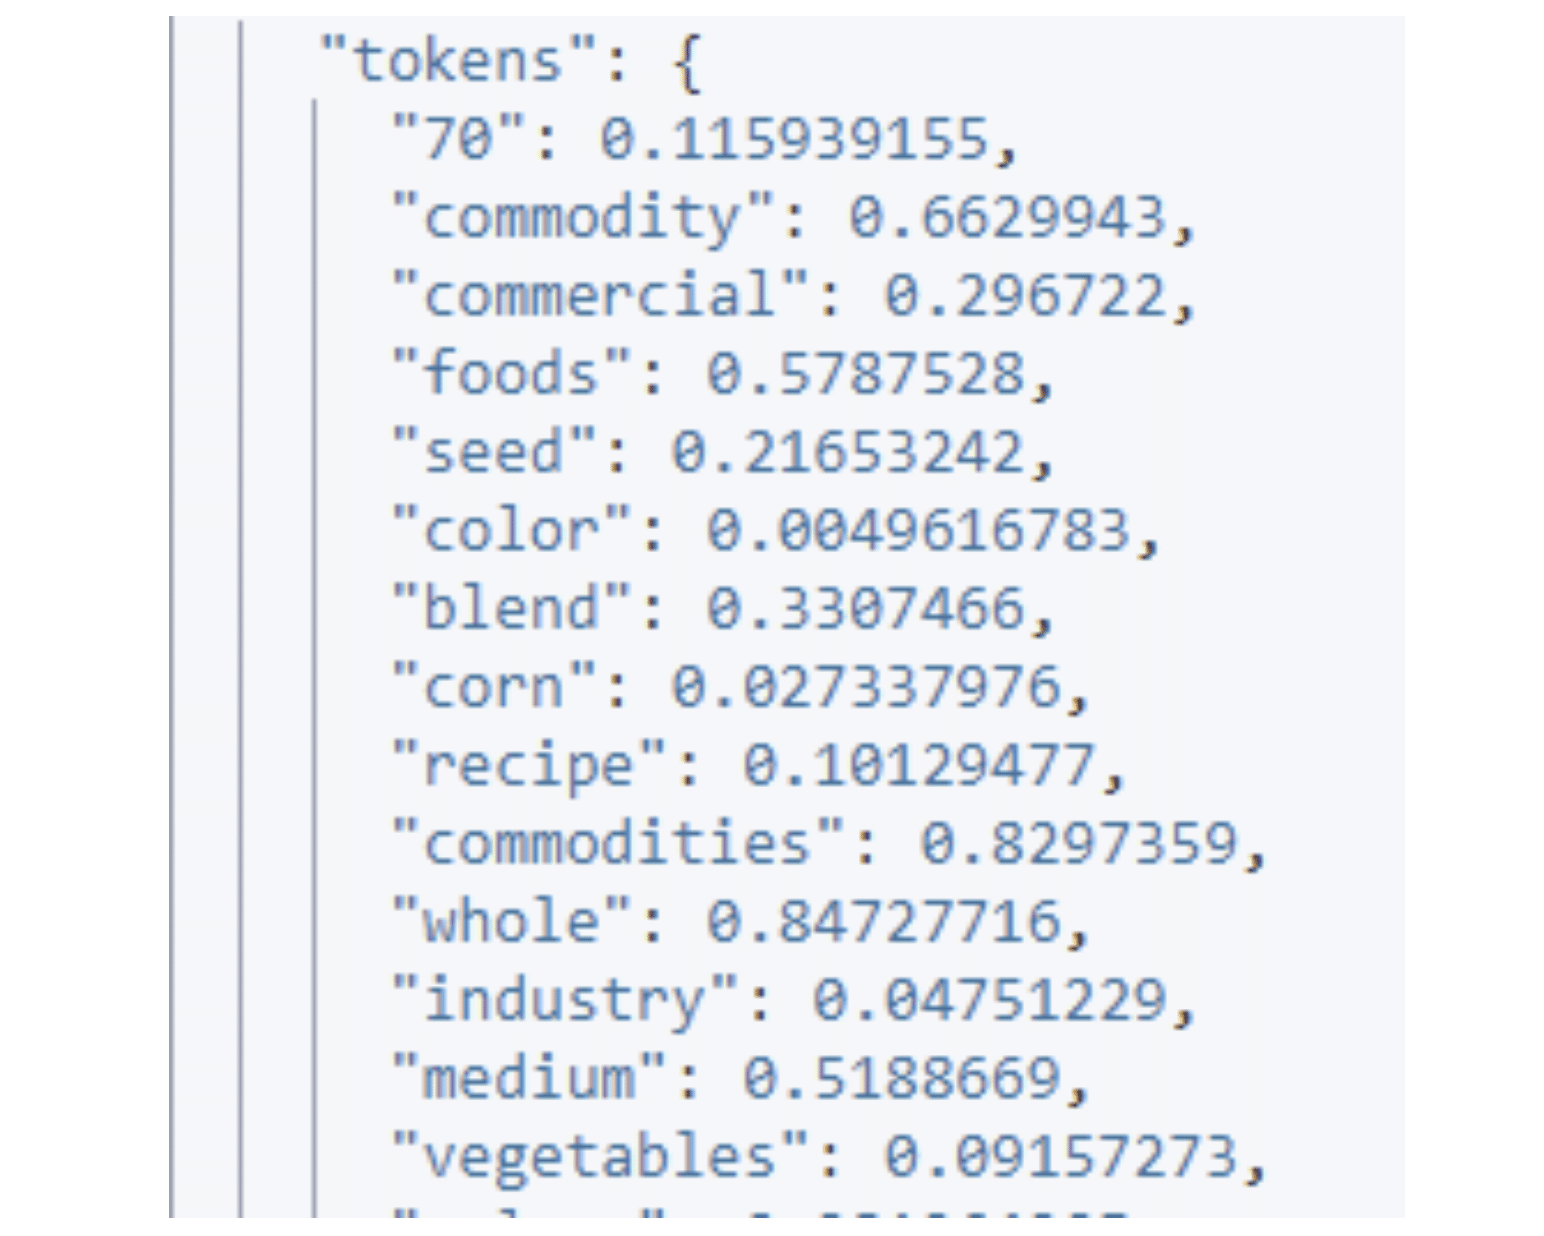Click the "corn" key

click(x=493, y=686)
